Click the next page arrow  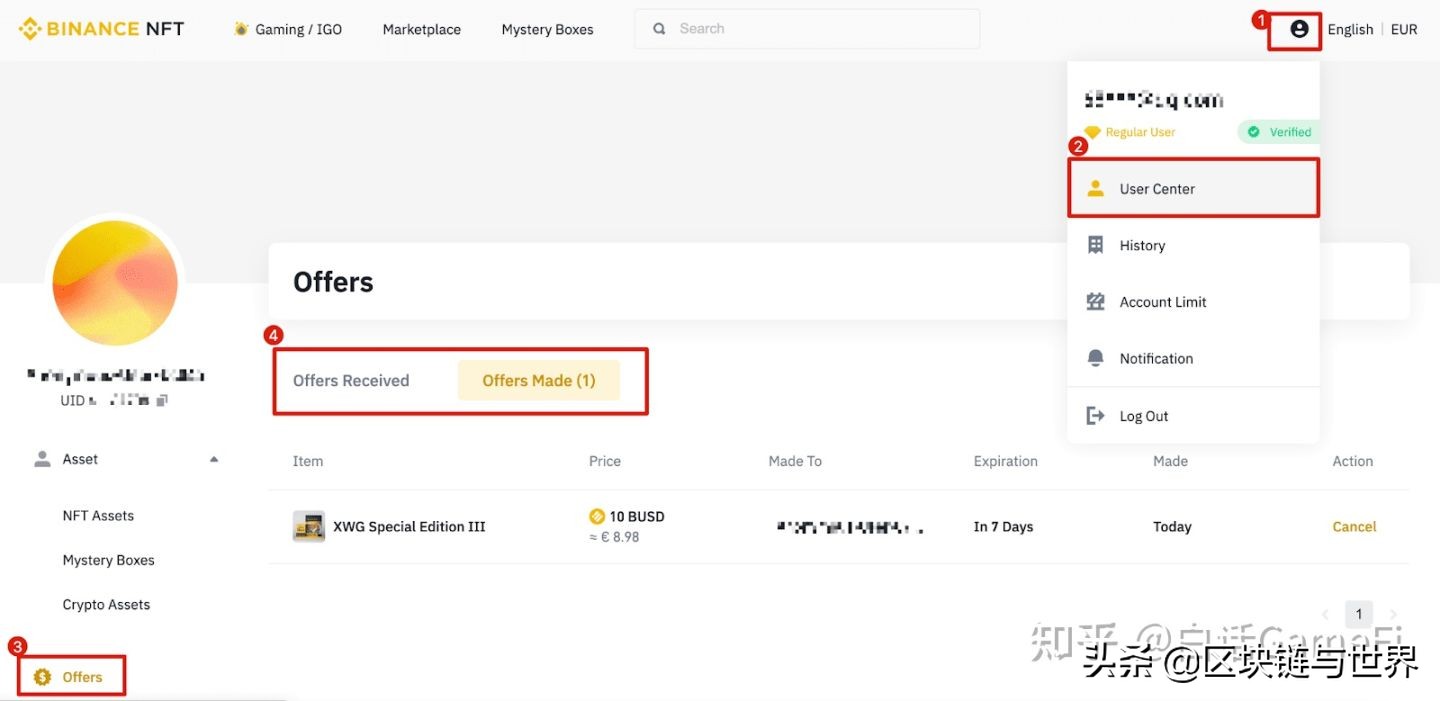pyautogui.click(x=1393, y=614)
